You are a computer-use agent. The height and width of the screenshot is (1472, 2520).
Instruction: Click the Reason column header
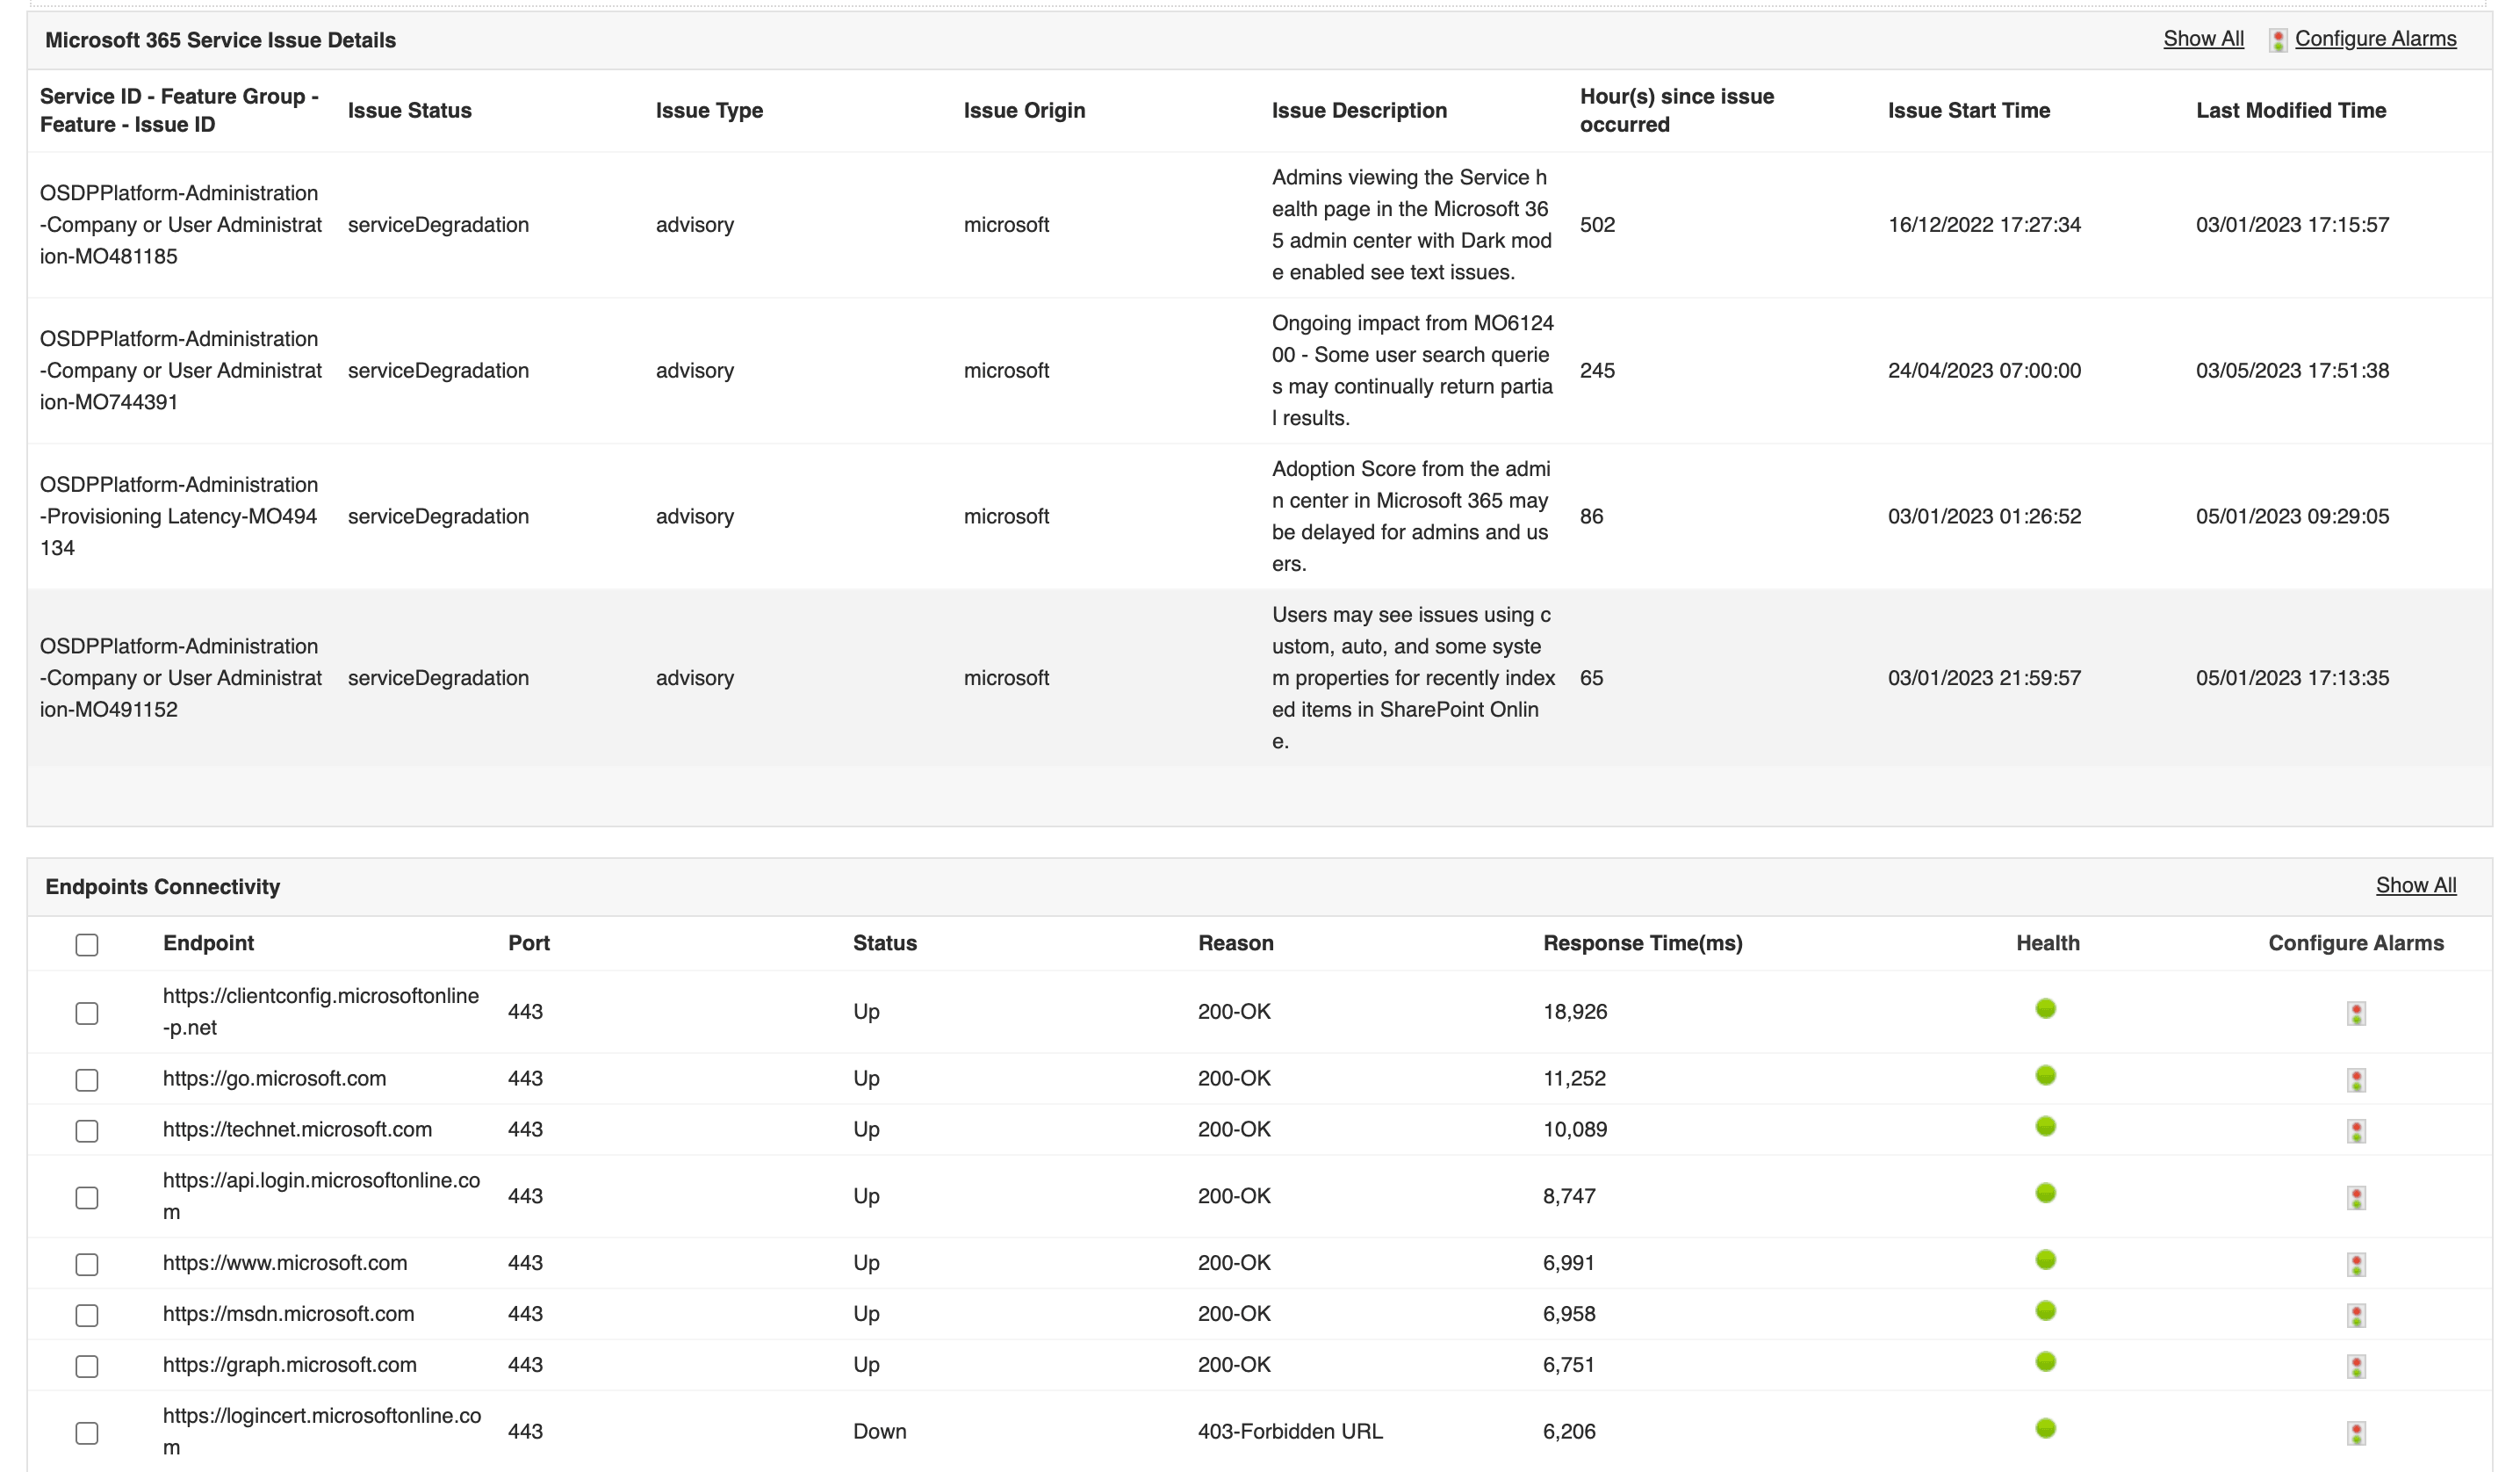(x=1235, y=943)
